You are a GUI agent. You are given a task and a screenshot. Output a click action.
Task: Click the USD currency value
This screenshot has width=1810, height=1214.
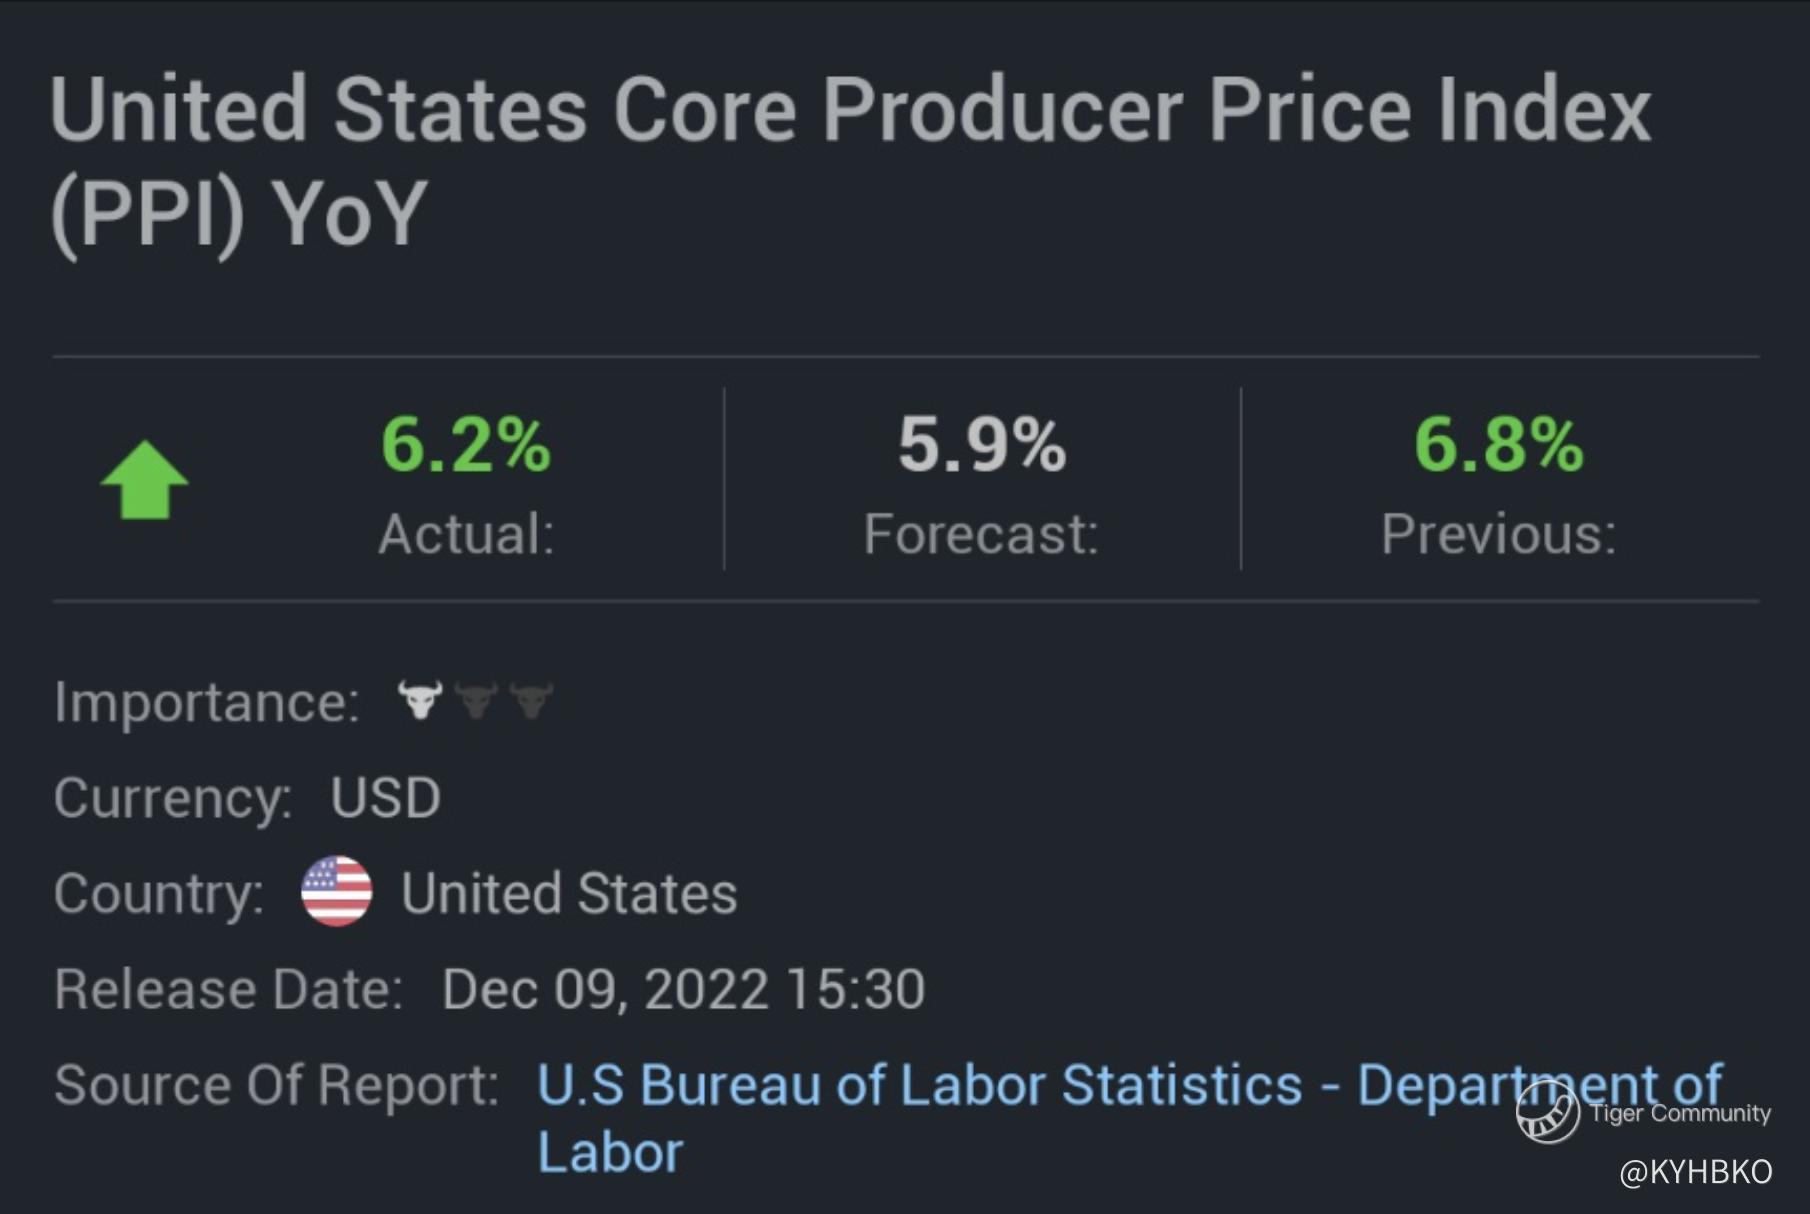tap(386, 798)
